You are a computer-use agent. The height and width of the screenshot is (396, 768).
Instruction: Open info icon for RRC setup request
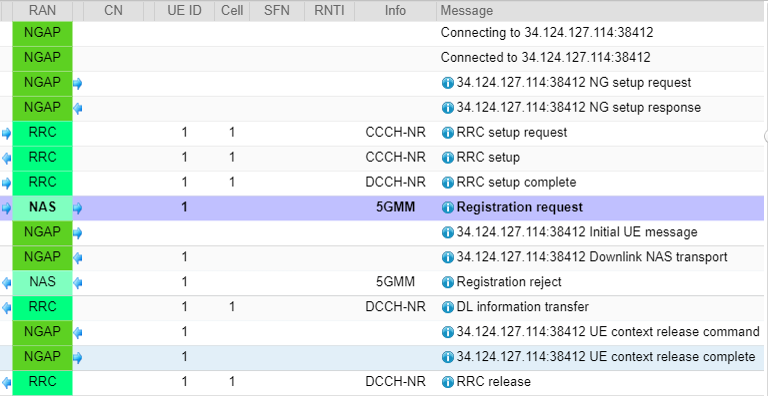(447, 133)
